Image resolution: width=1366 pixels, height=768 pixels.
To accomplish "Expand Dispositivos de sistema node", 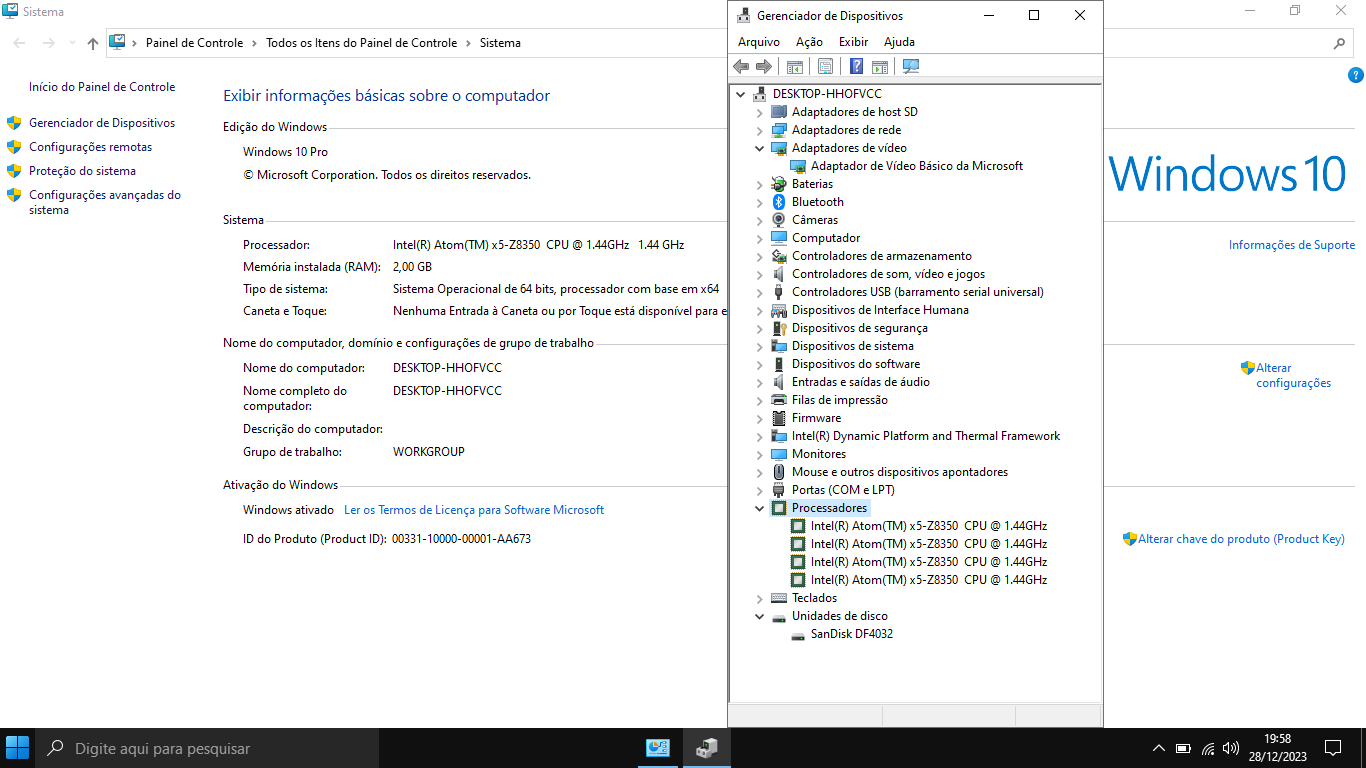I will (760, 346).
